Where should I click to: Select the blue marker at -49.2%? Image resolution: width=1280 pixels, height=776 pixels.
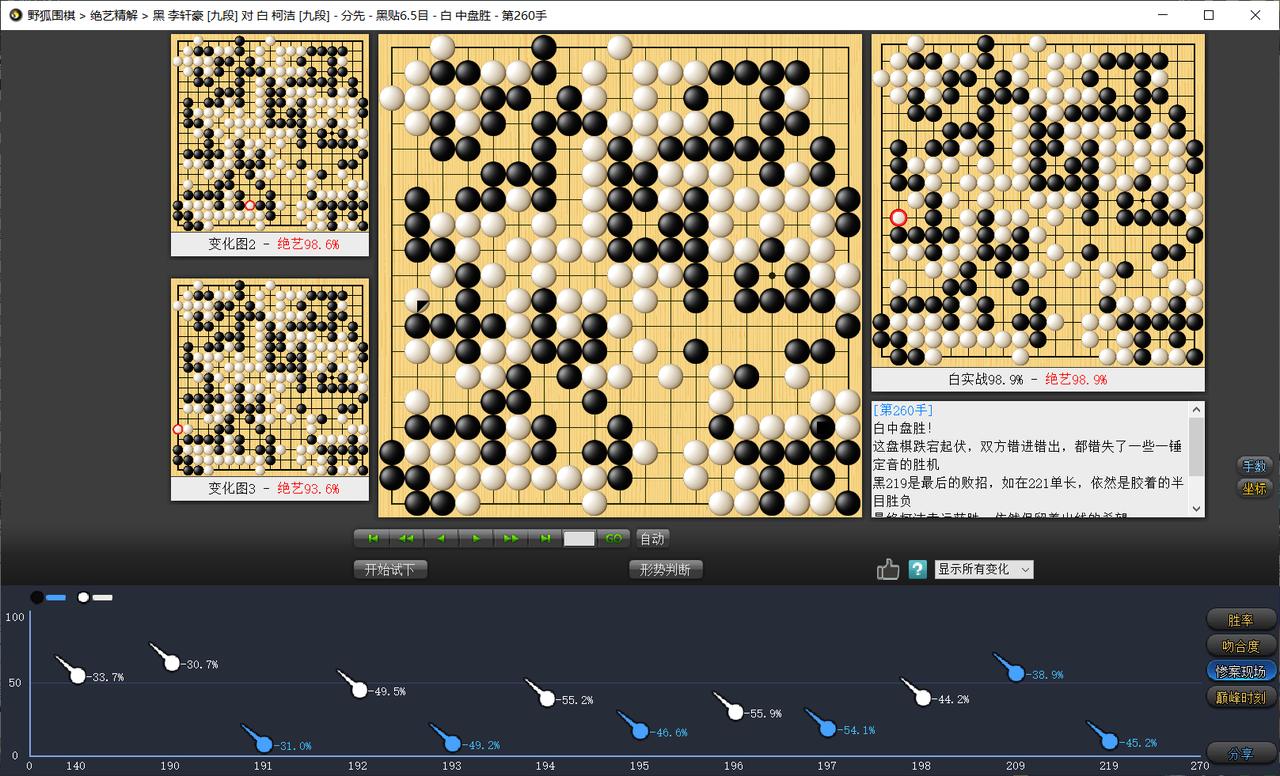[x=452, y=743]
